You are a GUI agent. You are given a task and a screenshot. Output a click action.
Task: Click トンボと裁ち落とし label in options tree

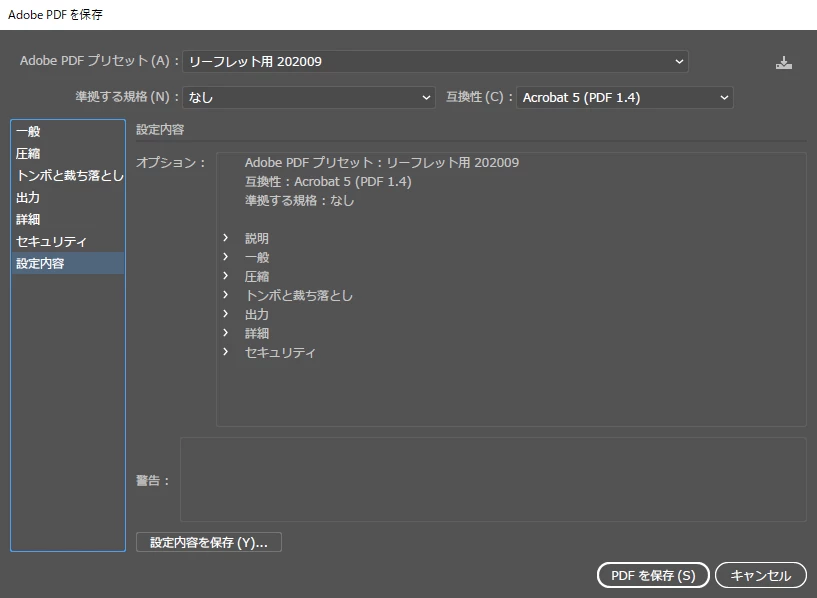[299, 295]
